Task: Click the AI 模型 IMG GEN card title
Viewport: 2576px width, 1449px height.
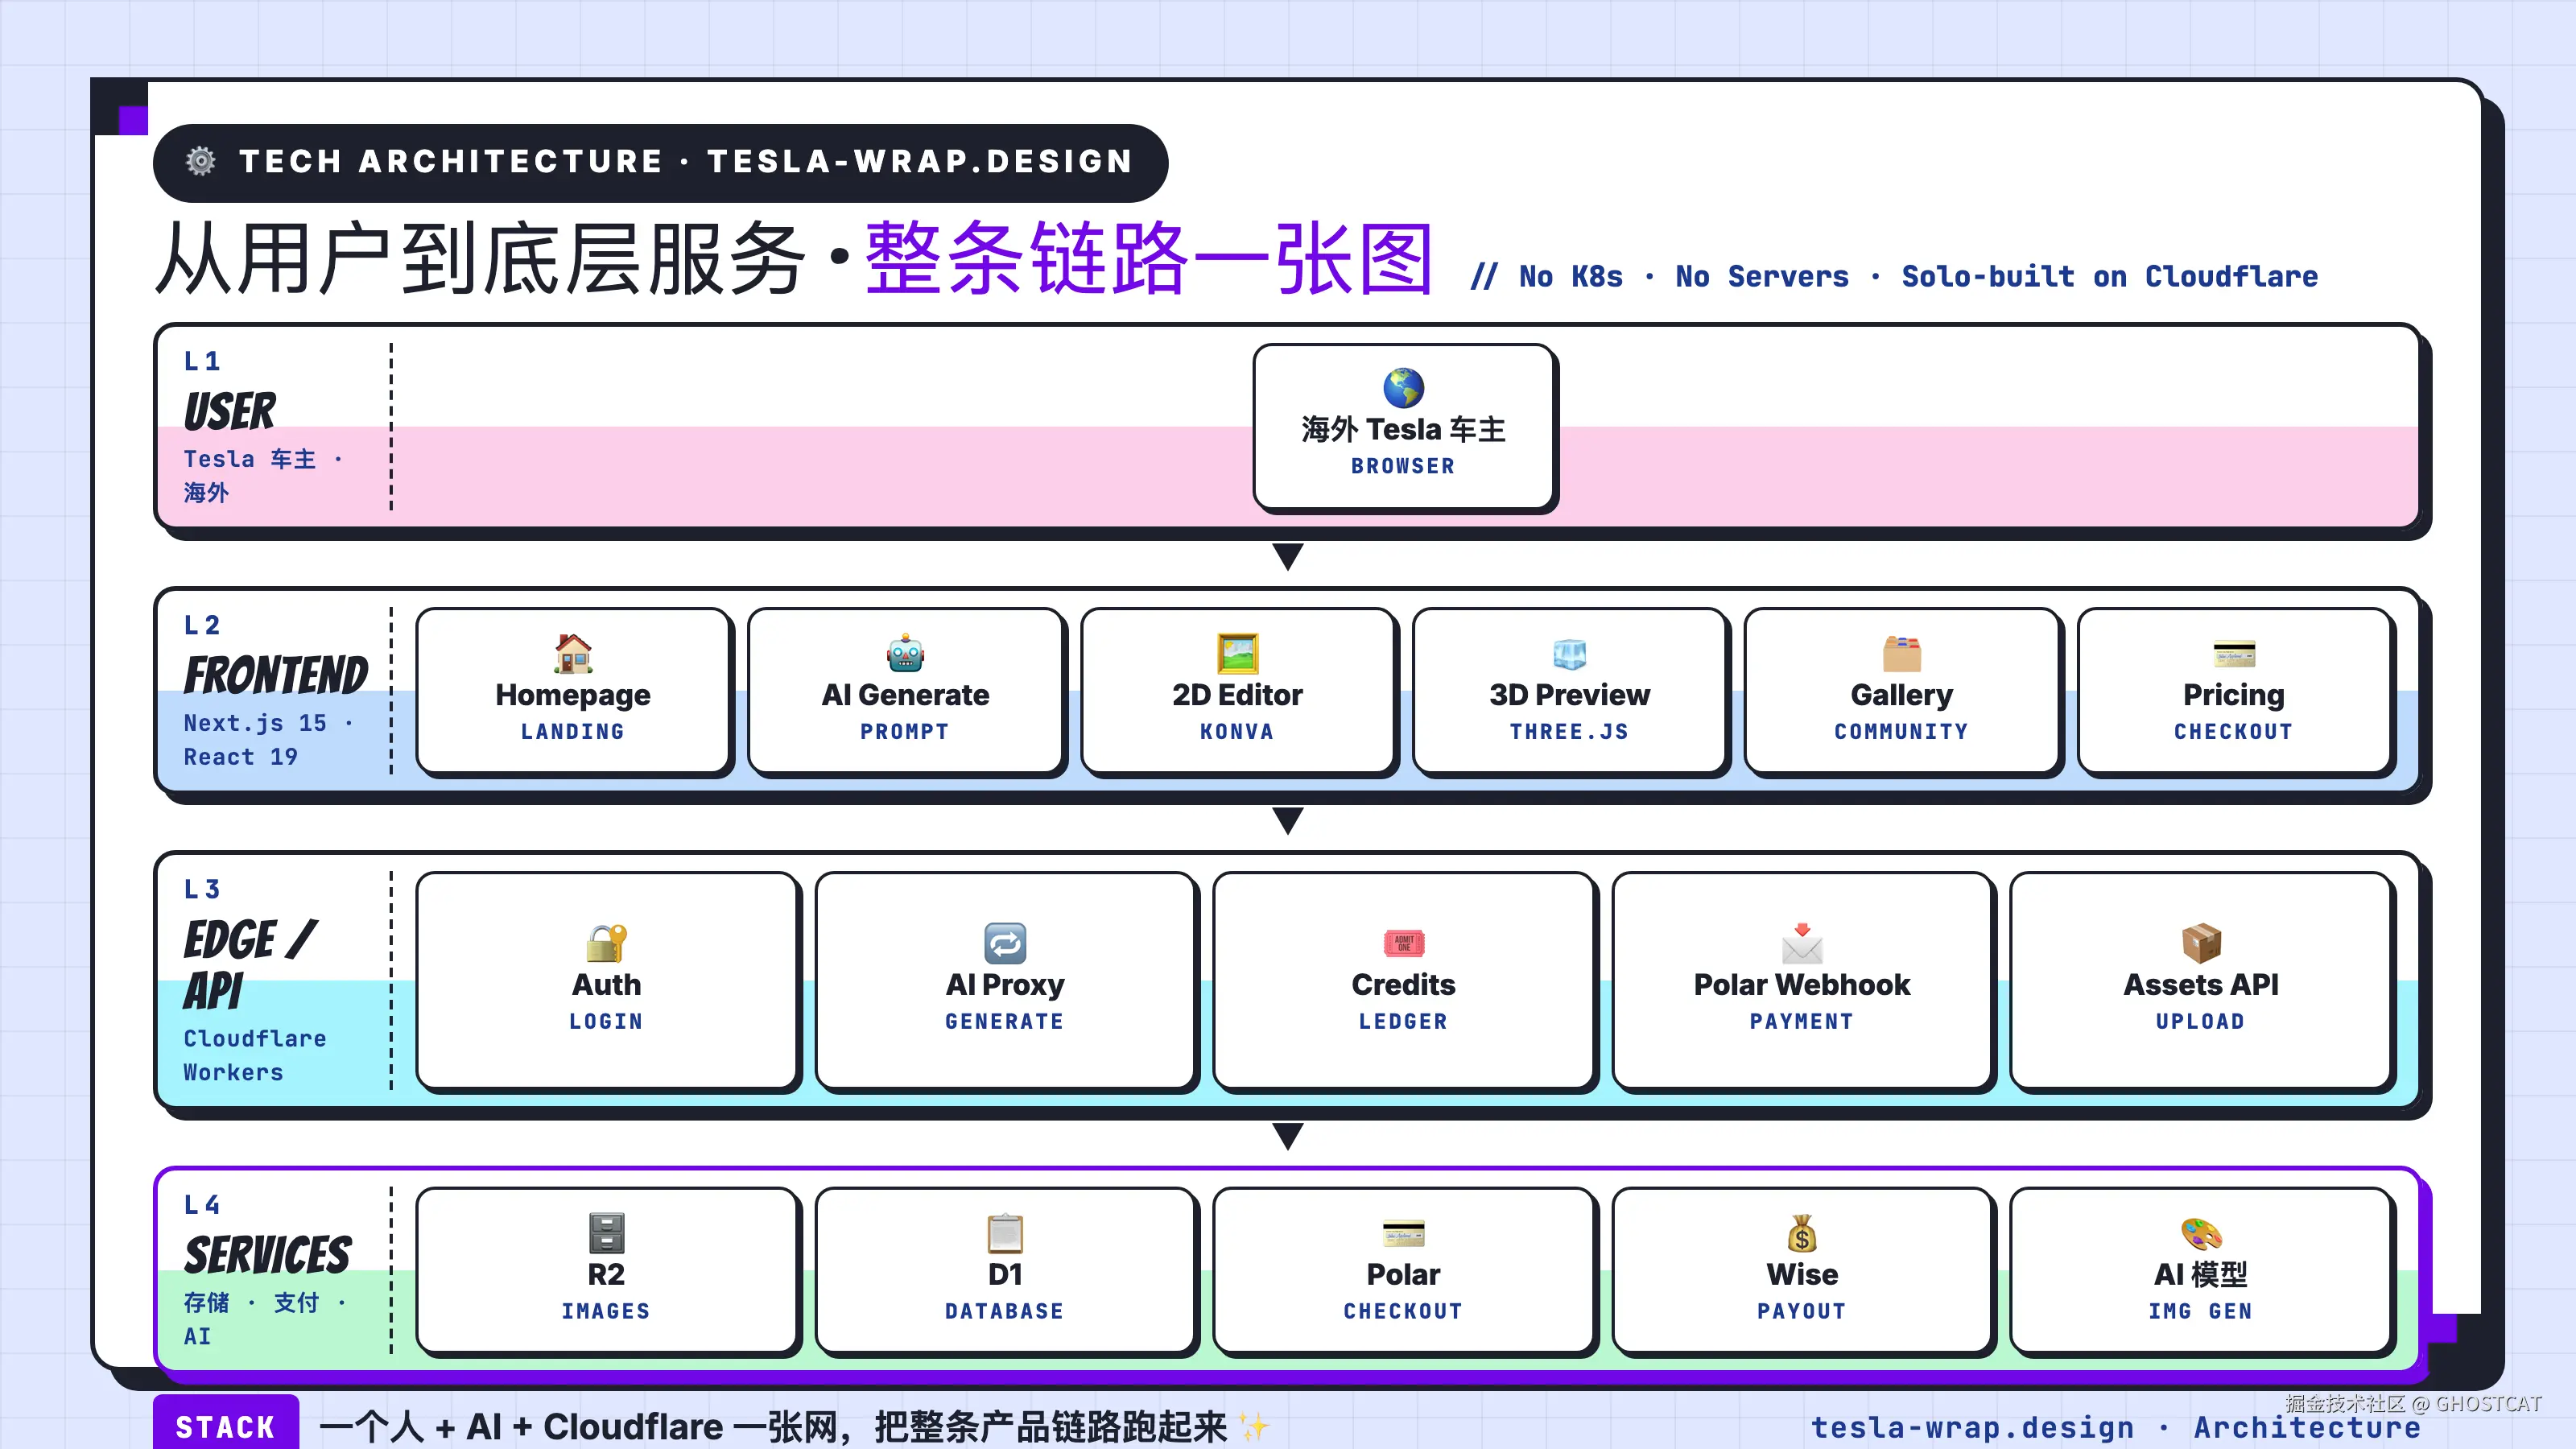Action: click(2201, 1274)
